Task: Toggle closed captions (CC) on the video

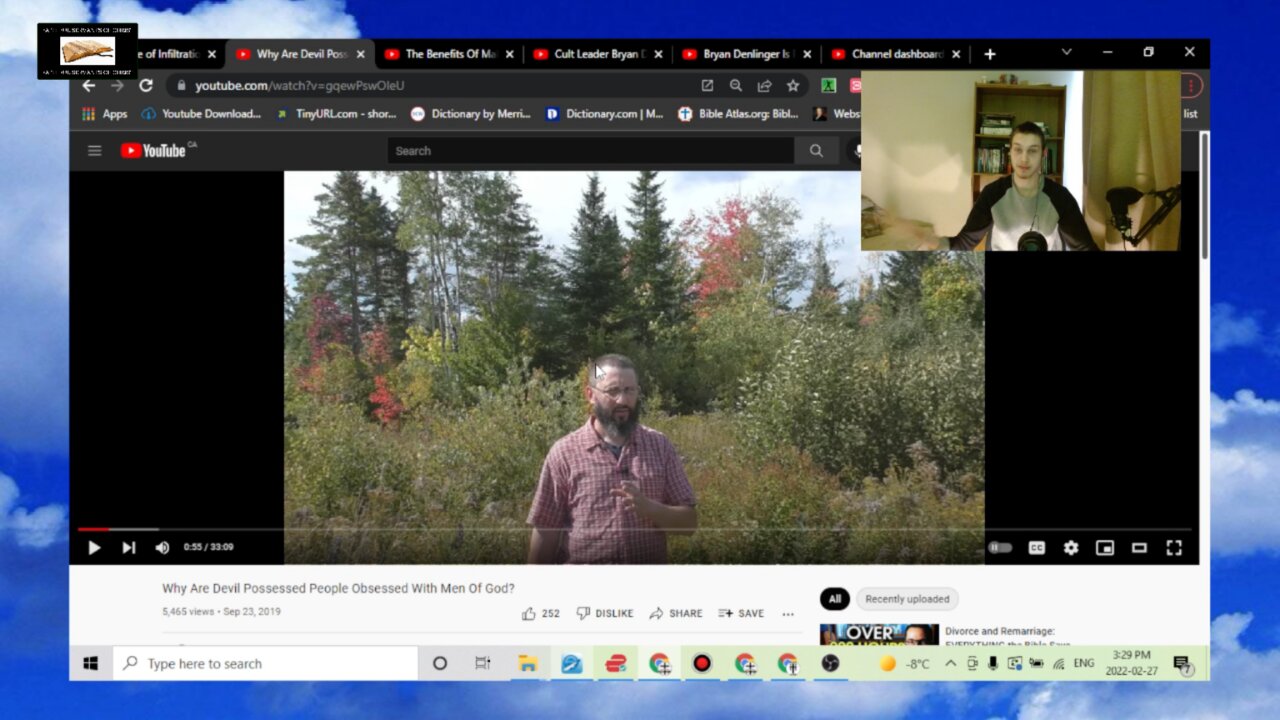Action: tap(1037, 547)
